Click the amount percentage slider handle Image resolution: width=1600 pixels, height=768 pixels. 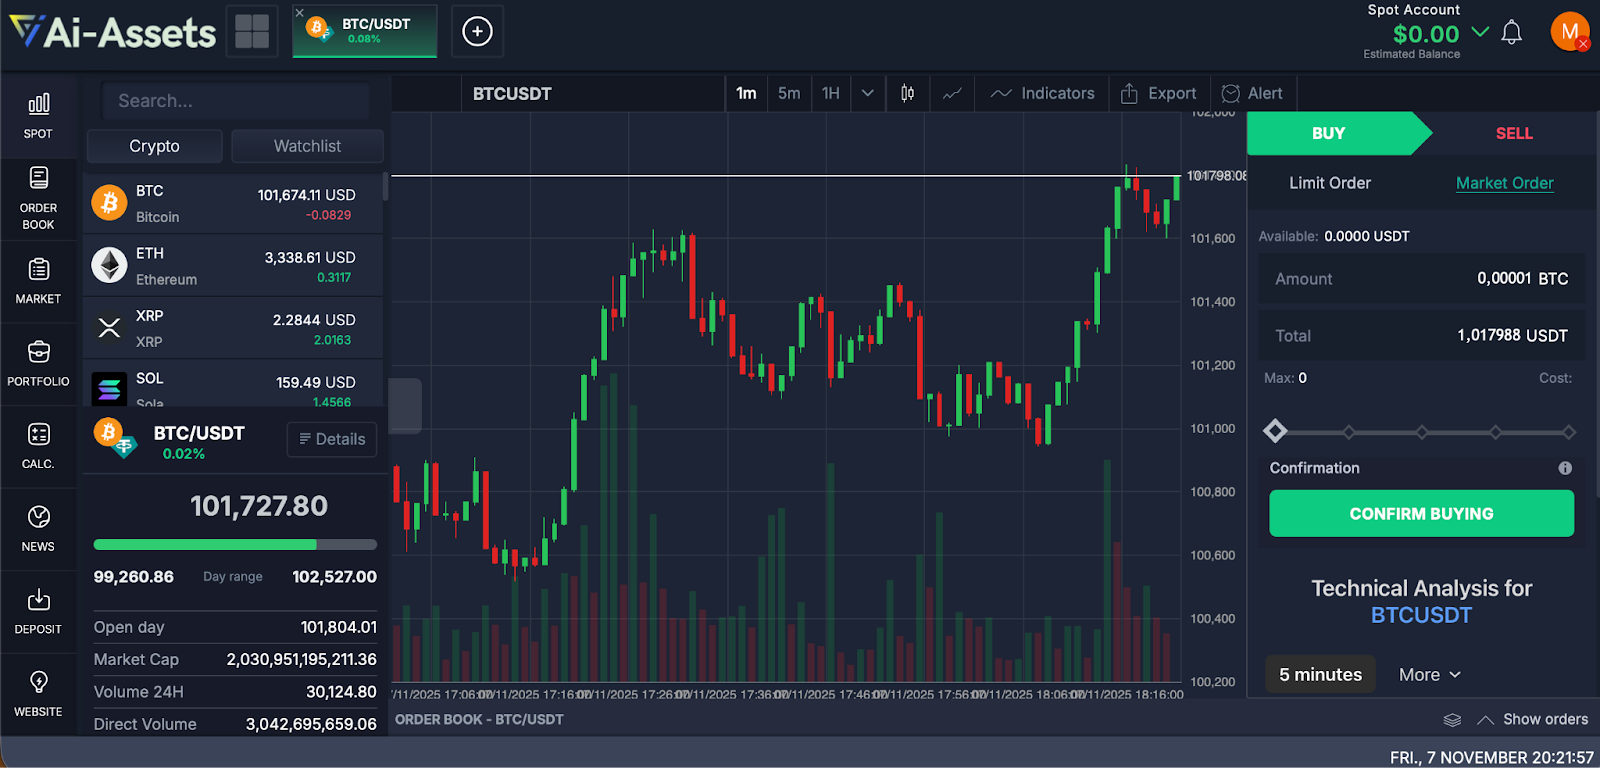pos(1275,431)
